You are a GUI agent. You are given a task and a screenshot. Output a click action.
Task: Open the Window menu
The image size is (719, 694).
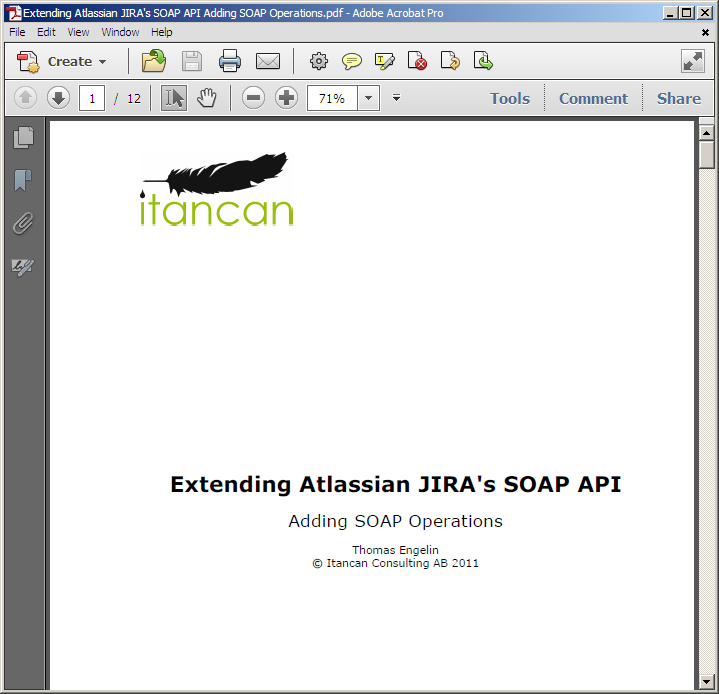coord(120,32)
